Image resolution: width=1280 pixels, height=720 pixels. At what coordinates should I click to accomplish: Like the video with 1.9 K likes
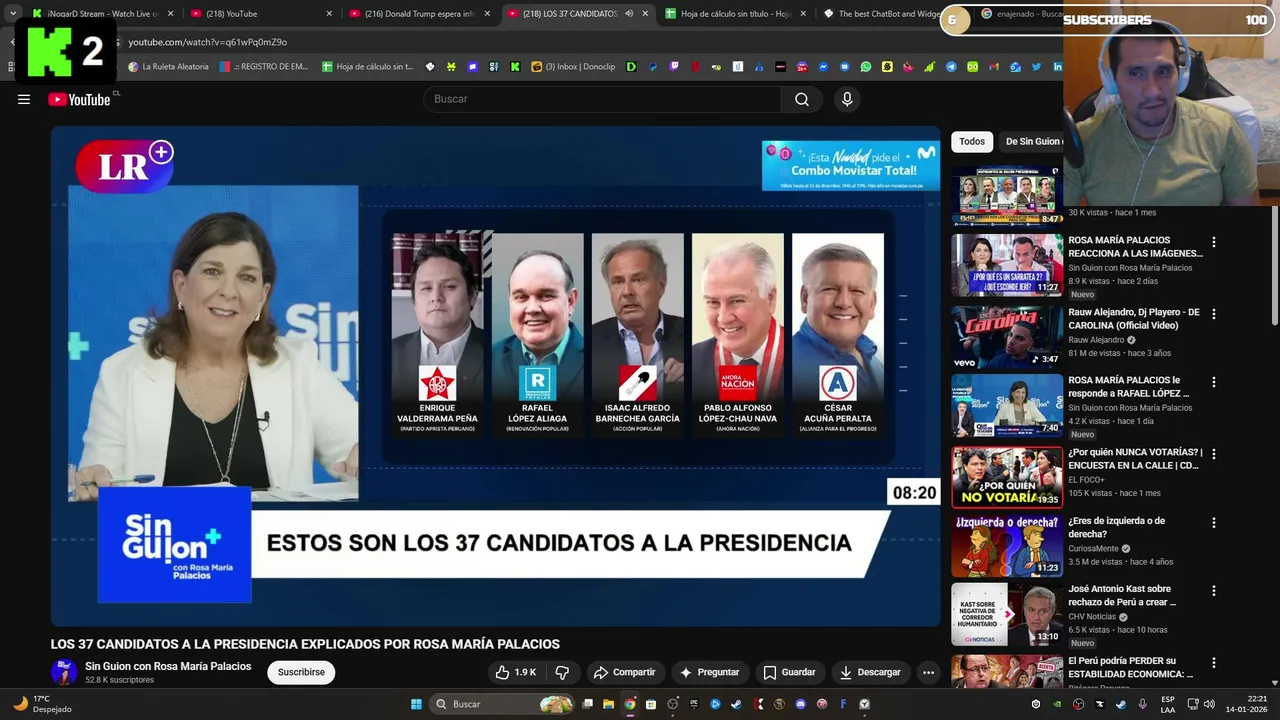coord(516,672)
